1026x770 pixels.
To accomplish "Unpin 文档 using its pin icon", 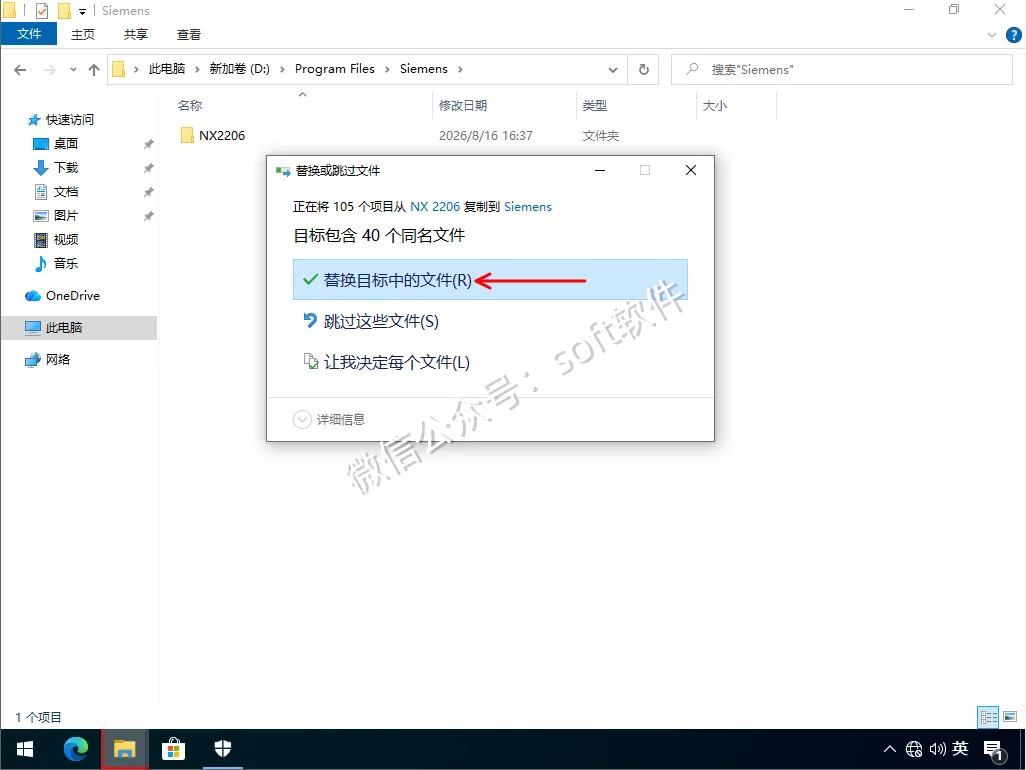I will 149,192.
